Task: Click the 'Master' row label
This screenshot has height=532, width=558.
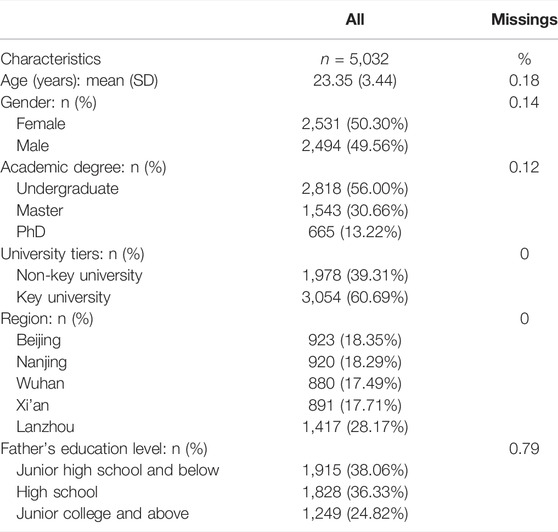Action: tap(40, 210)
